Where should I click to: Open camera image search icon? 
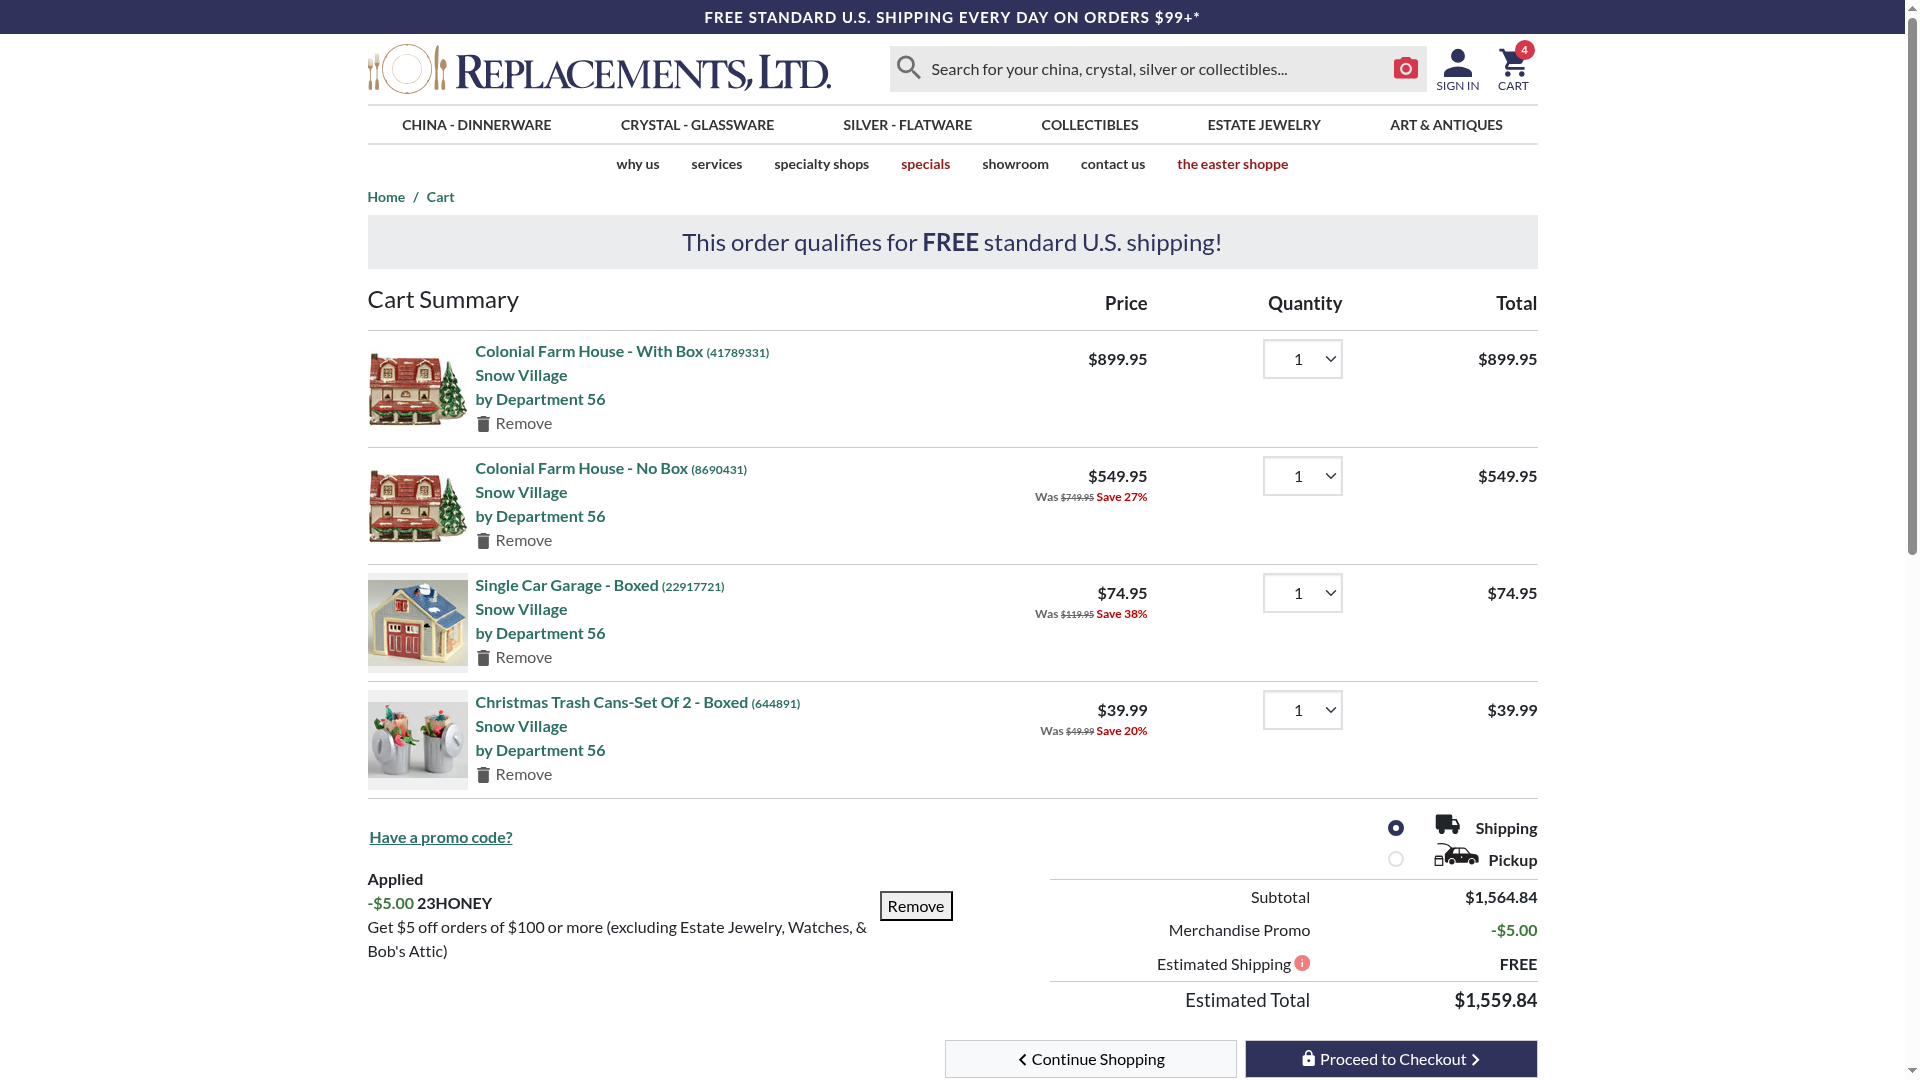(x=1405, y=68)
